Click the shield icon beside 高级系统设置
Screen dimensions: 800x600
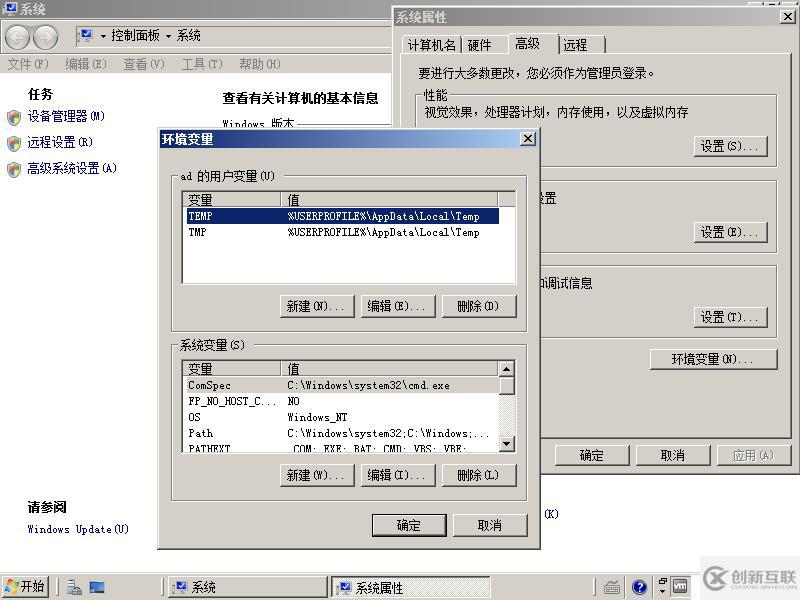[x=14, y=169]
